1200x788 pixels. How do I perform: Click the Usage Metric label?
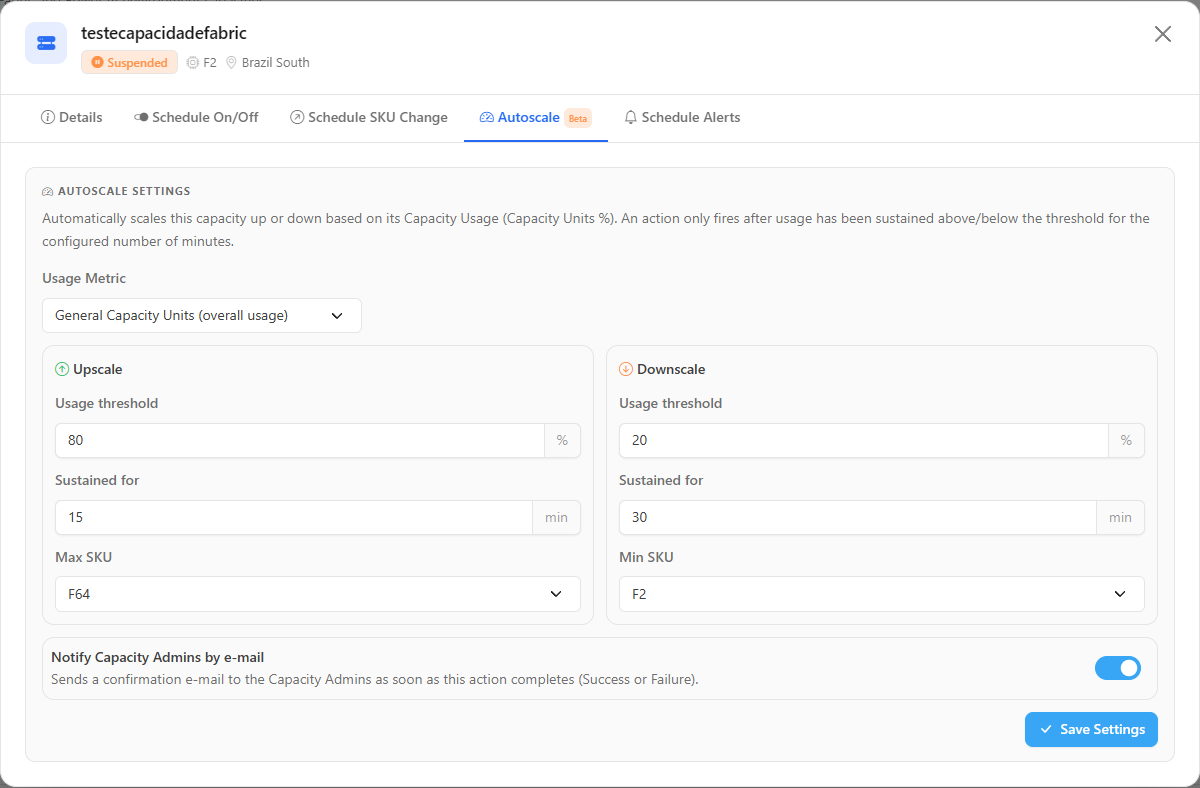(84, 278)
